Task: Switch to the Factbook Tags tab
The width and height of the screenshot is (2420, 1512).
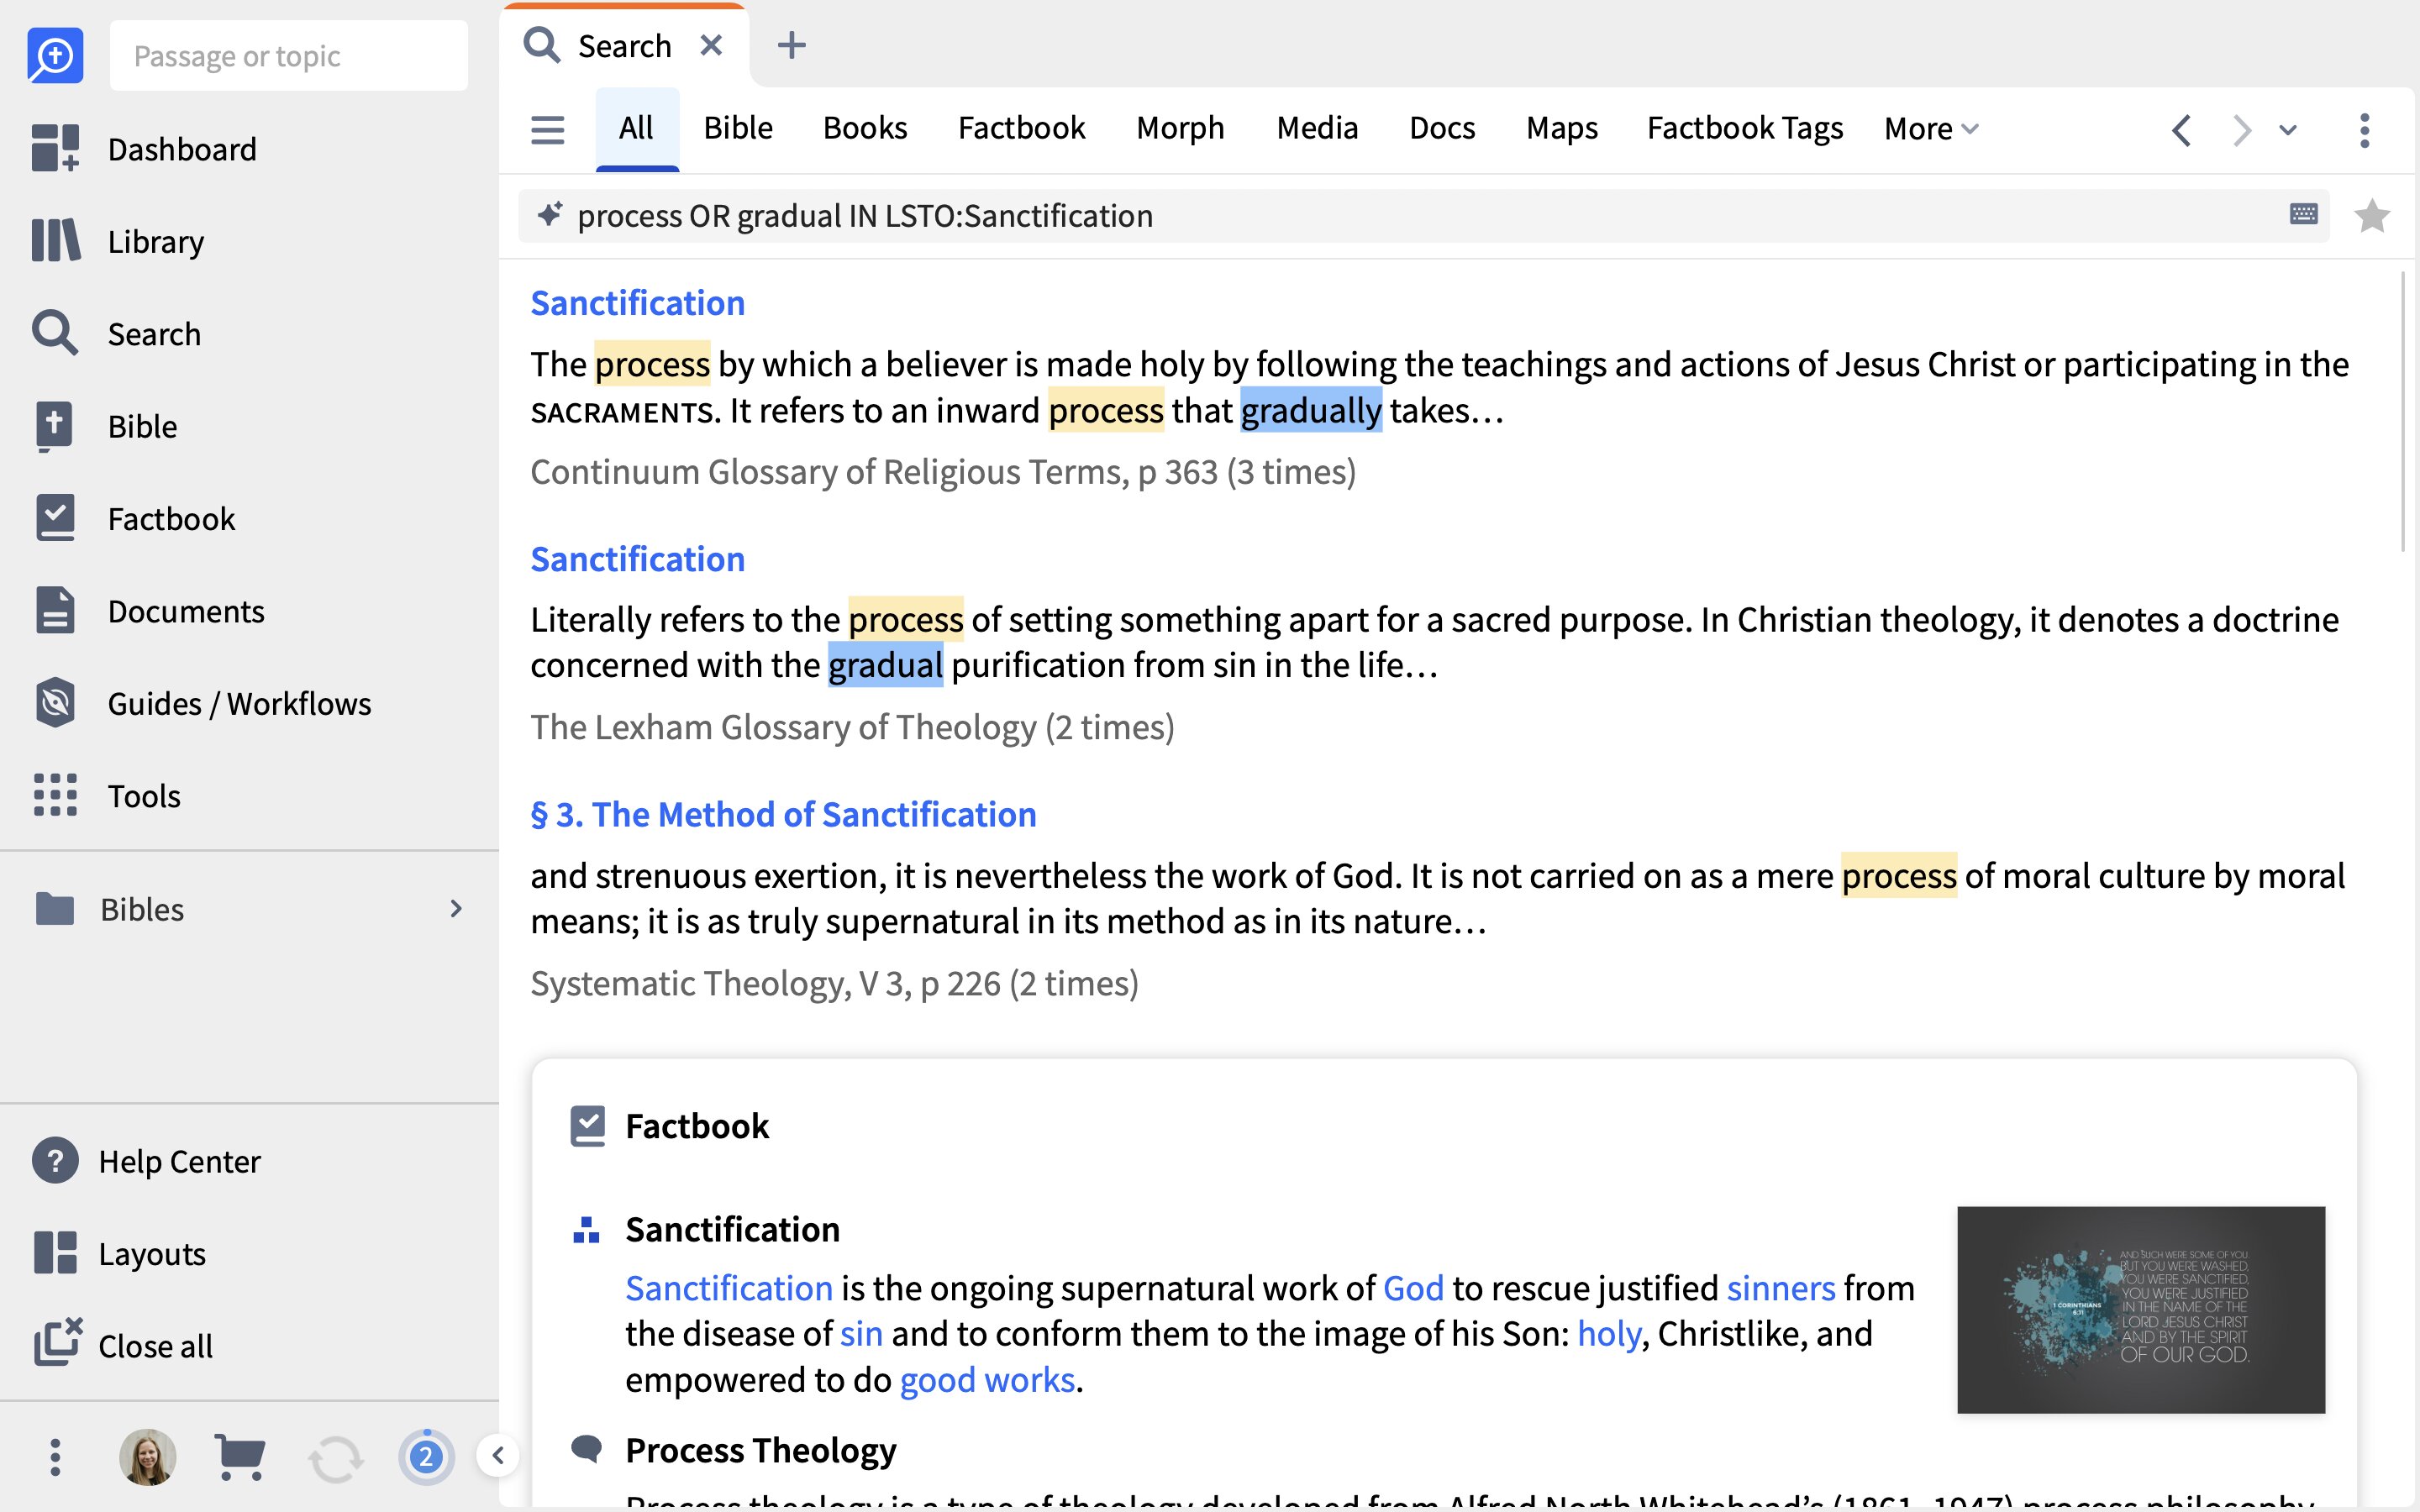Action: click(1745, 128)
